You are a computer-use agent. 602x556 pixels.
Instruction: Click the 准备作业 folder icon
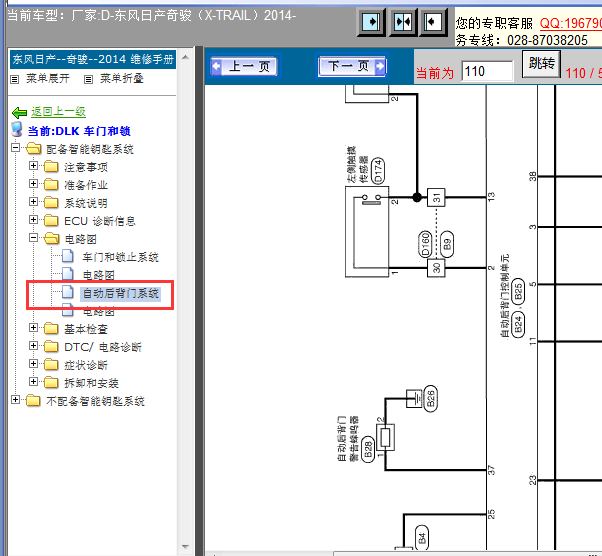(51, 185)
